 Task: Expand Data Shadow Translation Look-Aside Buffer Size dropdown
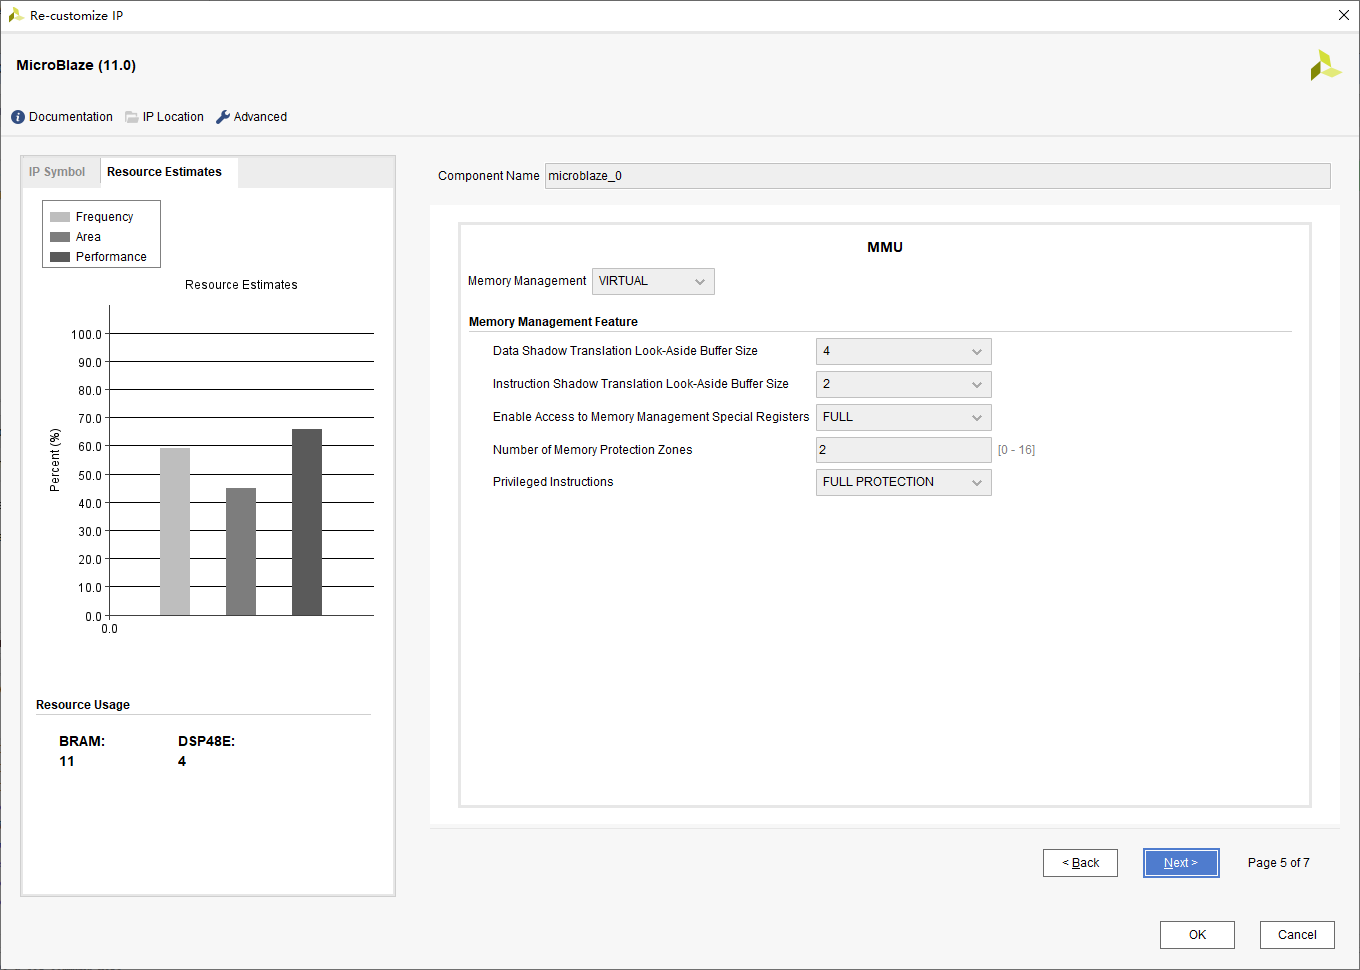coord(904,351)
